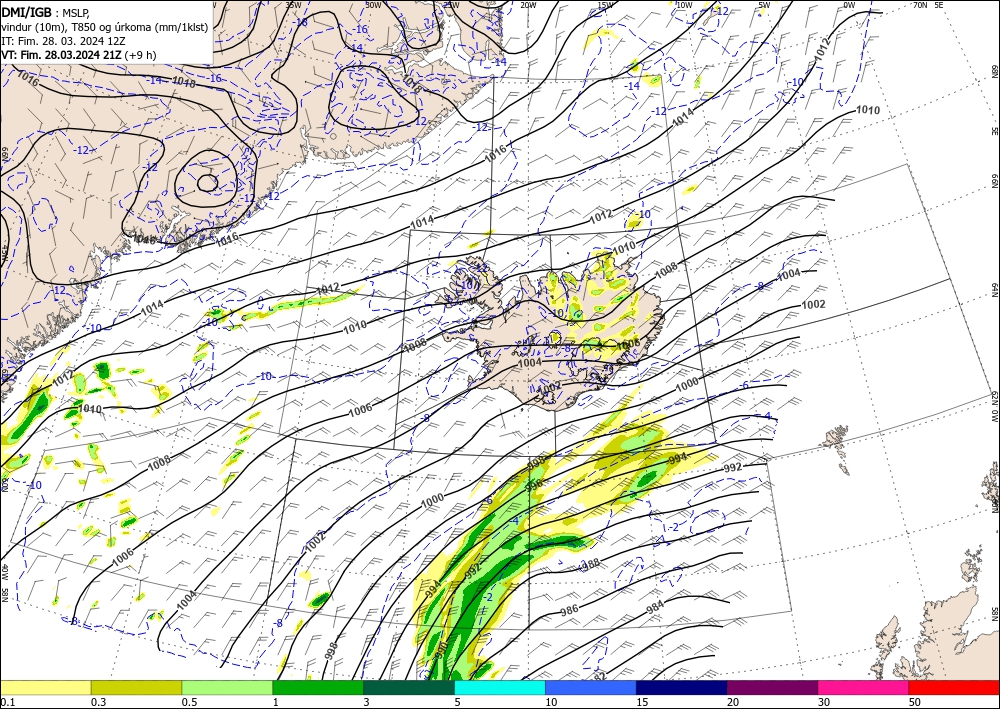Click the '0W' longitude label at top
Viewport: 1000px width, 709px height.
coord(849,5)
